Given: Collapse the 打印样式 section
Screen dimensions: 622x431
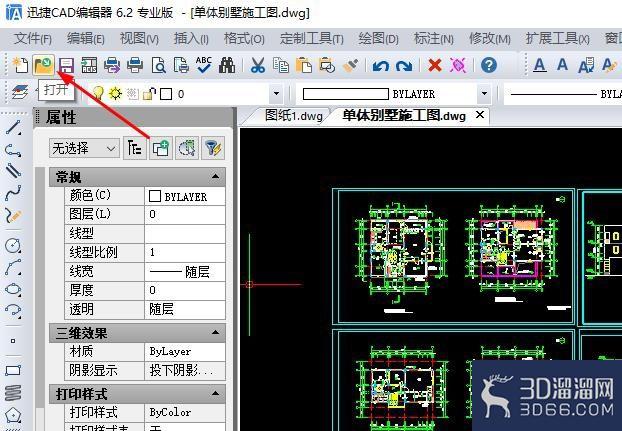Looking at the screenshot, I should pos(215,393).
